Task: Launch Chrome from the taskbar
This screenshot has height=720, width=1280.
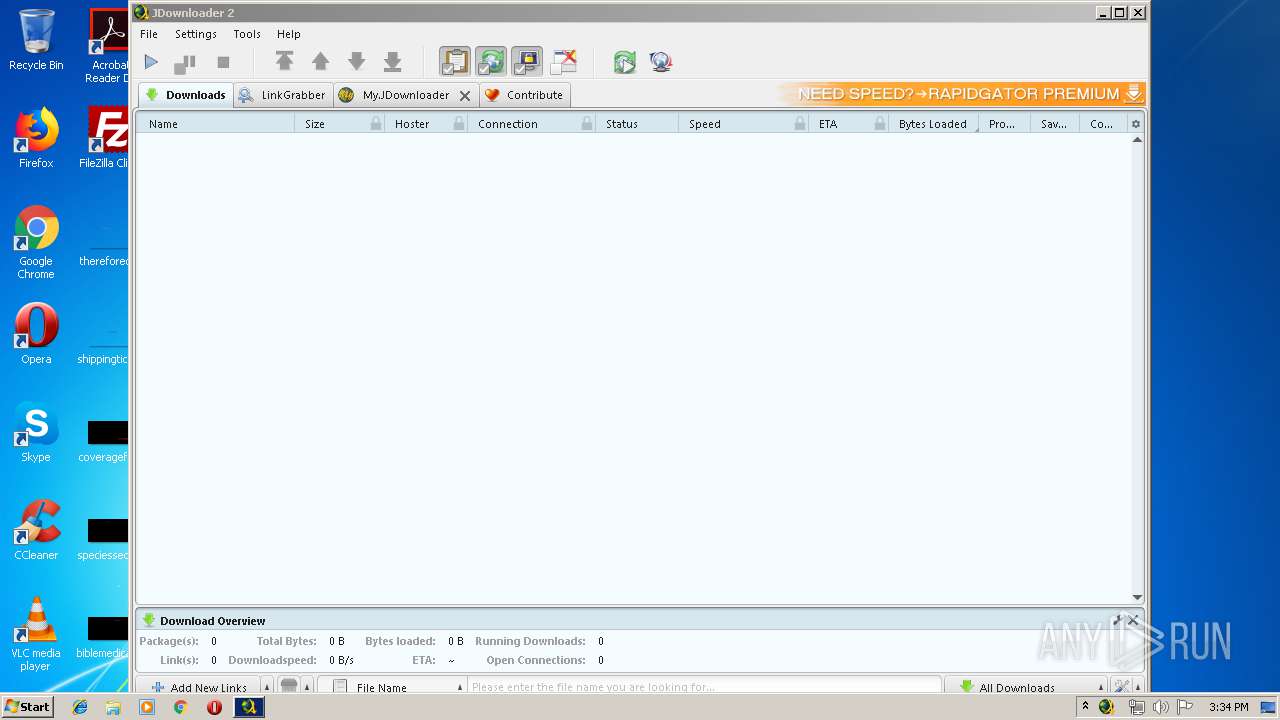Action: pos(180,707)
